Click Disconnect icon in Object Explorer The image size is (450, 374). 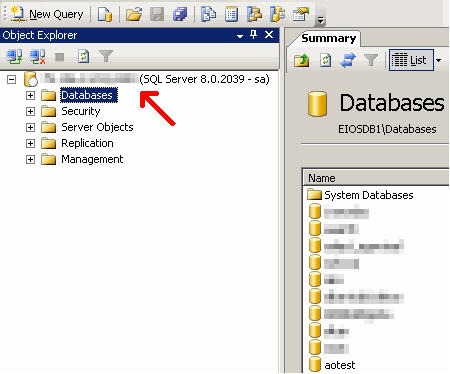click(37, 57)
